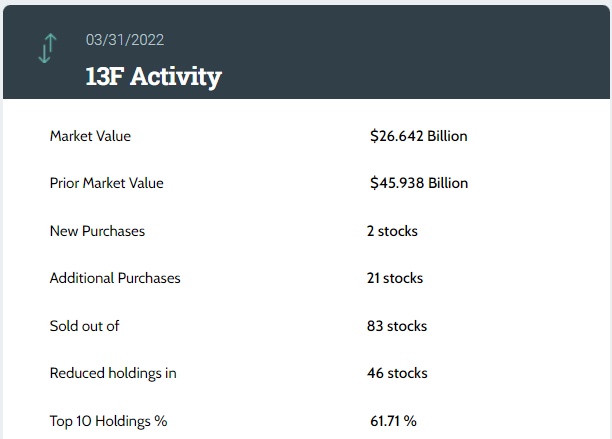Click the Additional Purchases label
This screenshot has height=439, width=612.
point(115,278)
